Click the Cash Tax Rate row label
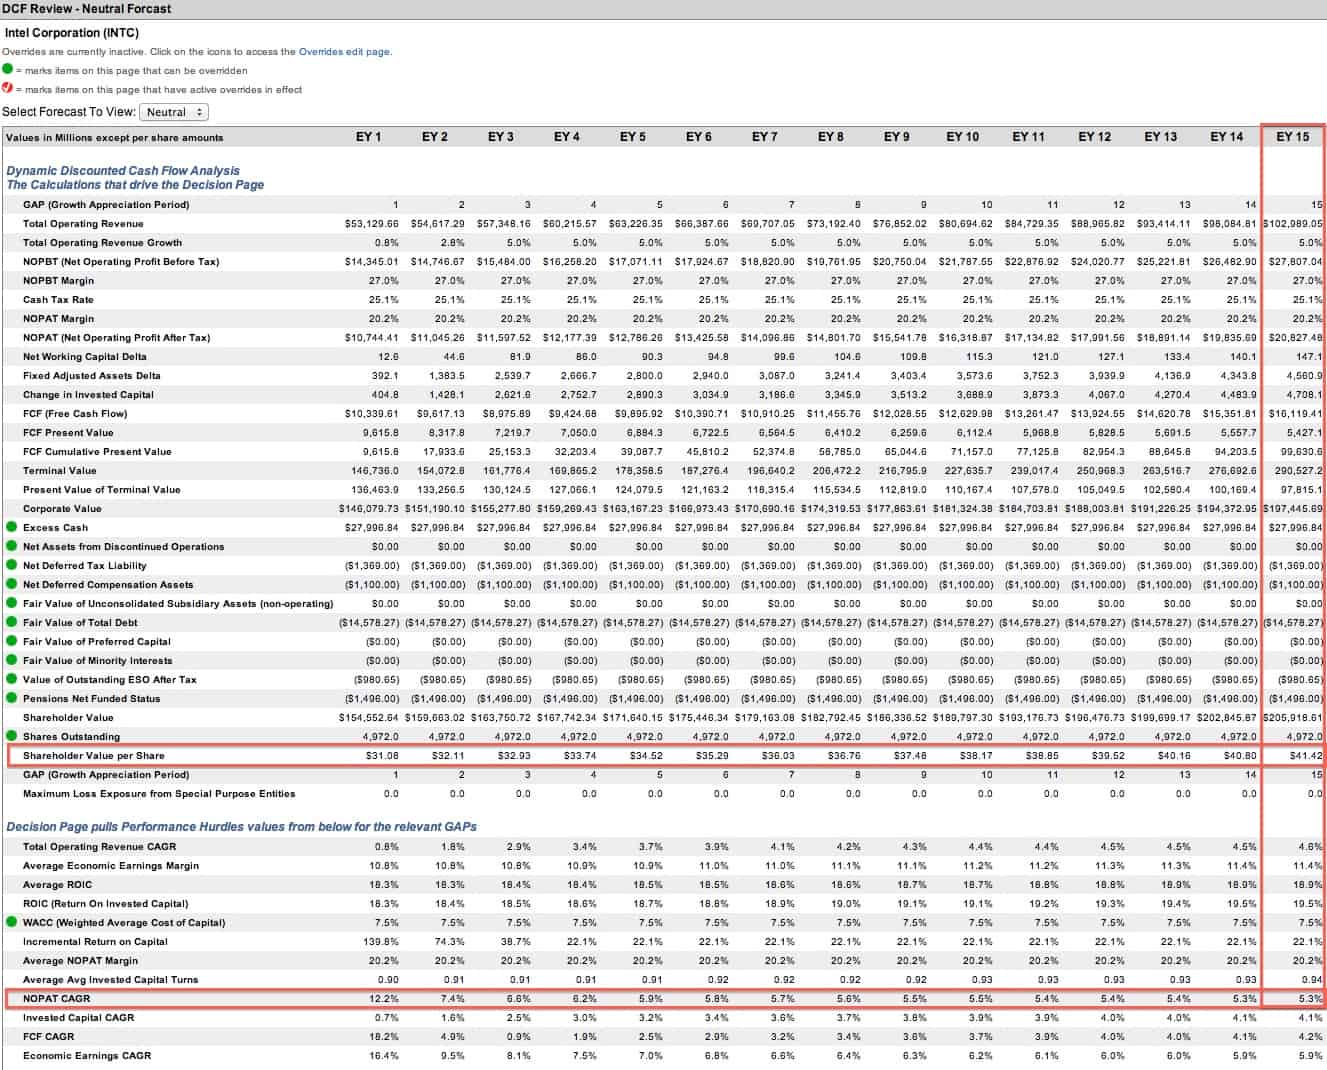Screen dimensions: 1327x1070 (58, 300)
